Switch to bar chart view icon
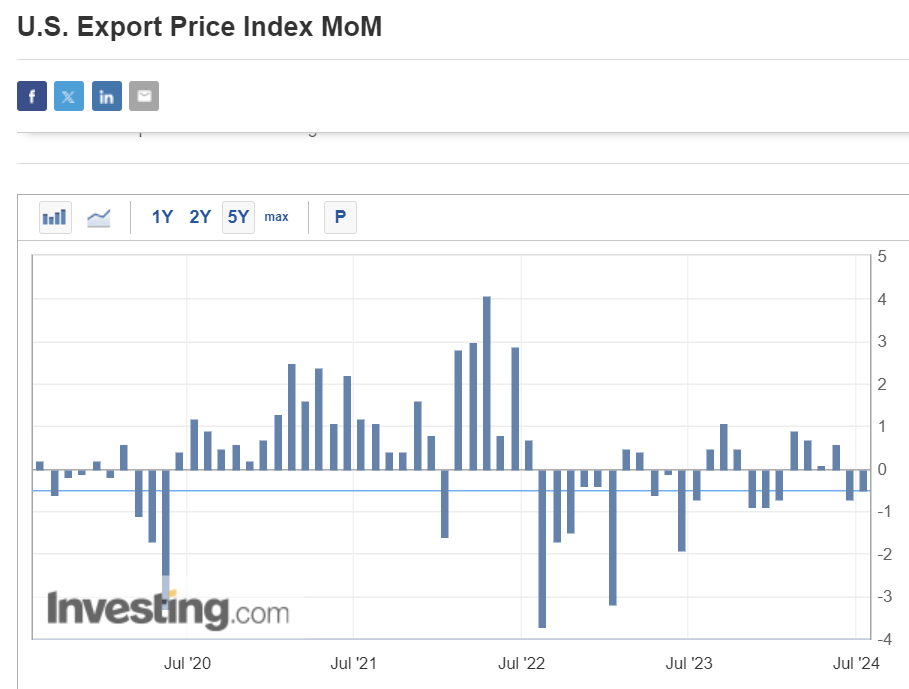The width and height of the screenshot is (909, 689). tap(55, 216)
